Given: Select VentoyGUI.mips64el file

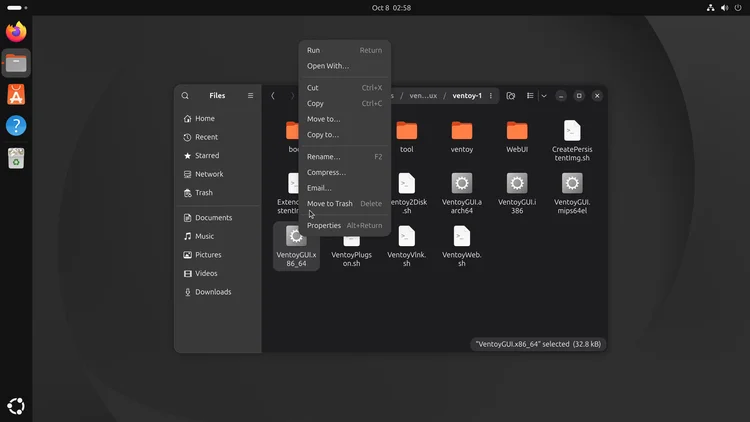Looking at the screenshot, I should tap(572, 193).
